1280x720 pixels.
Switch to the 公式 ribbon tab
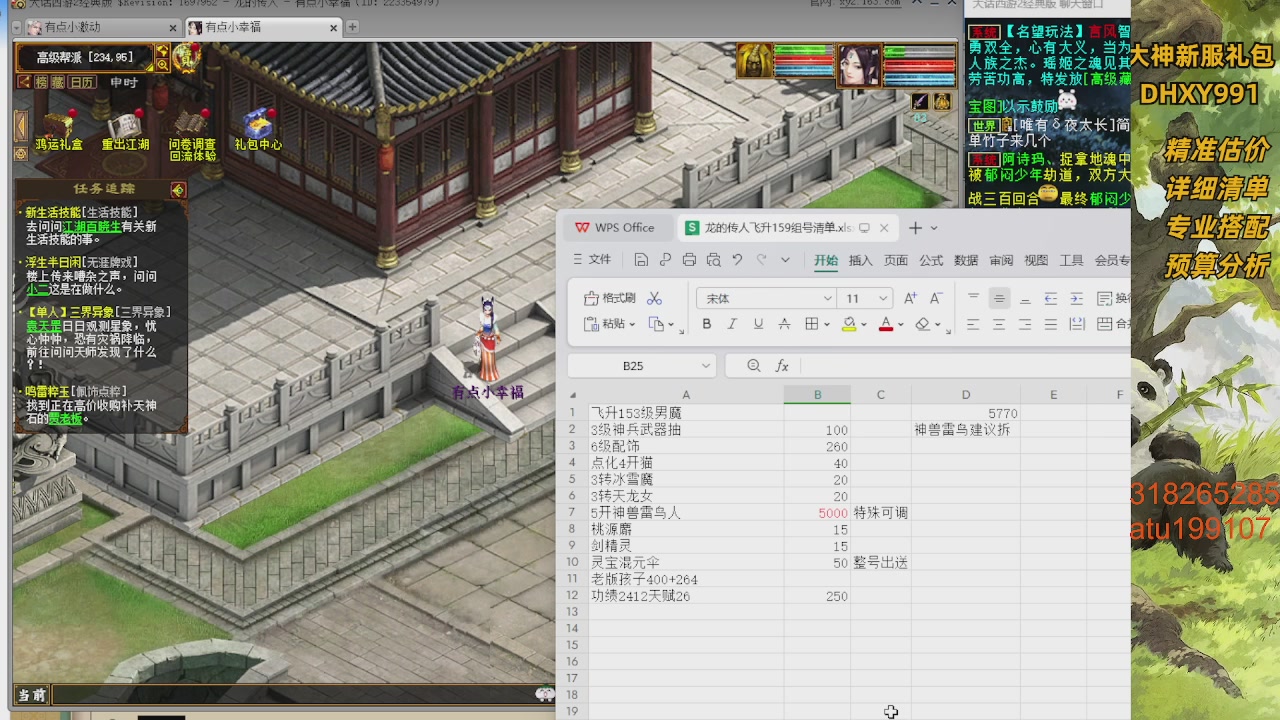click(x=931, y=260)
